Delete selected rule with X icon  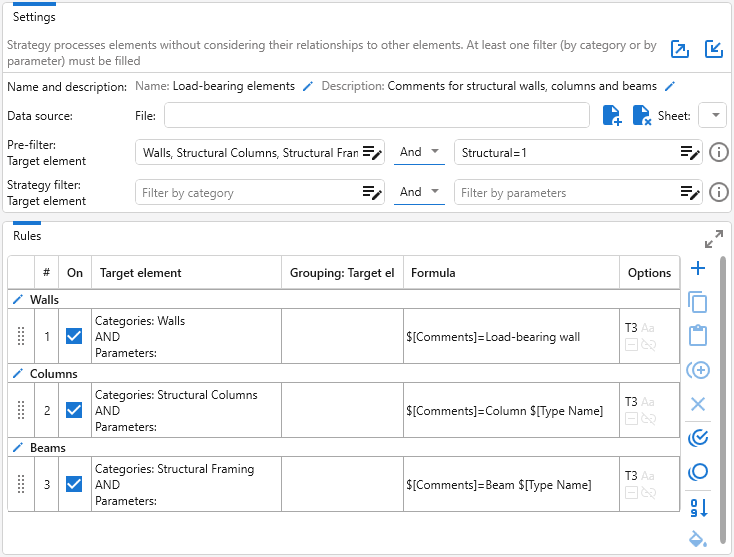(698, 403)
